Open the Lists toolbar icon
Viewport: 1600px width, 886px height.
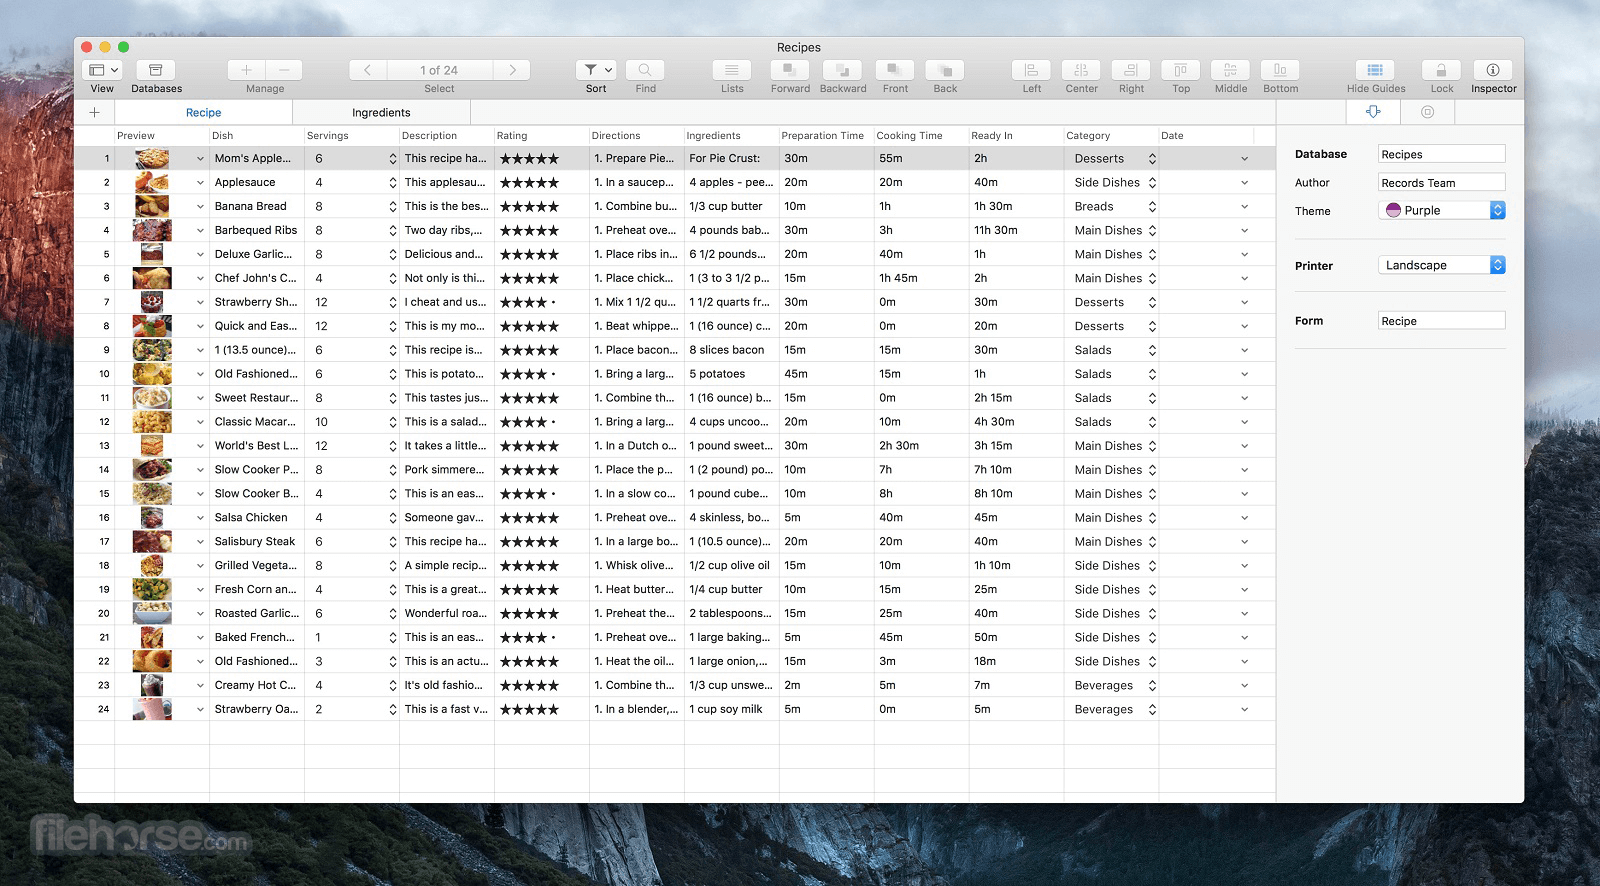tap(732, 70)
